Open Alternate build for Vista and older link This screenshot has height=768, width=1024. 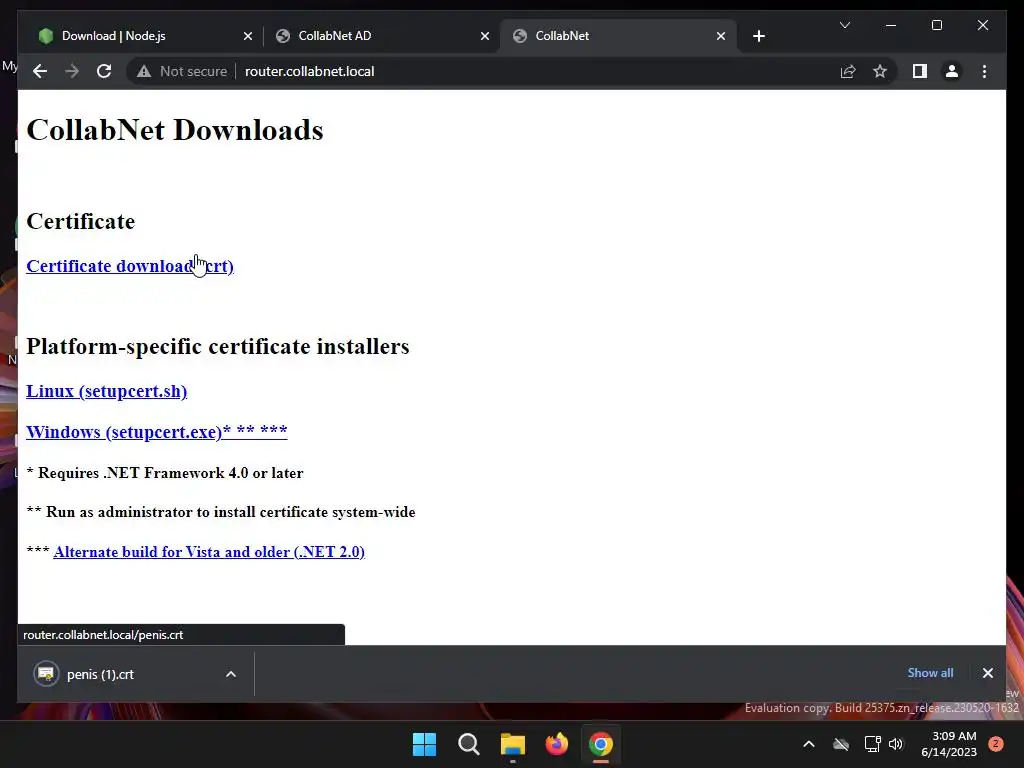[x=209, y=552]
